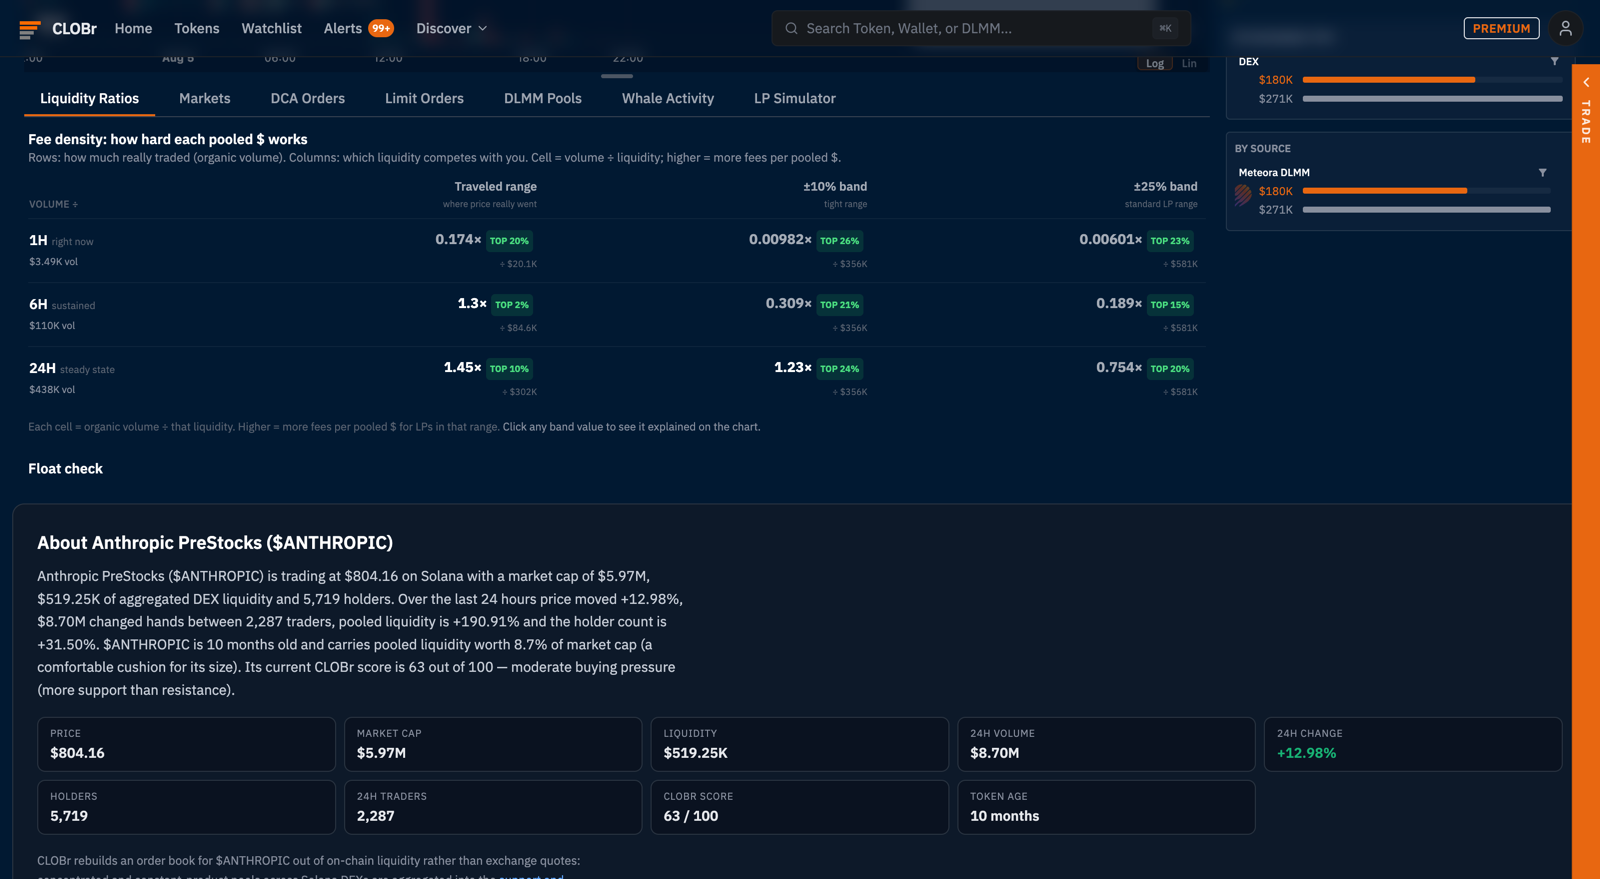
Task: Focus the Search Token, Wallet, or DLMM field
Action: (981, 28)
